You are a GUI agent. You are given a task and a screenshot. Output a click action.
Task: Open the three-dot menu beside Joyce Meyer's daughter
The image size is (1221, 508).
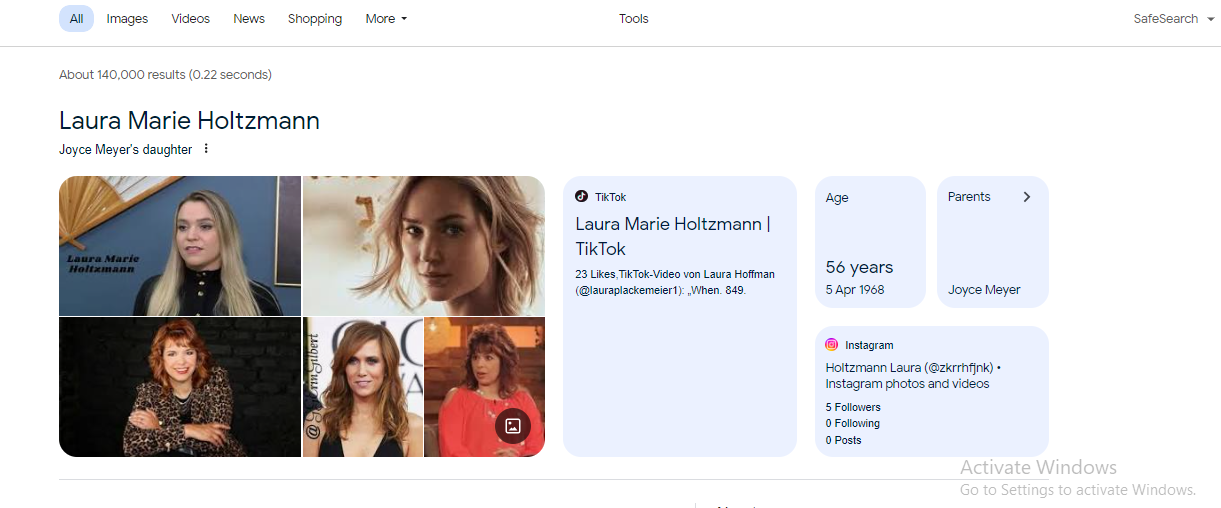pyautogui.click(x=206, y=149)
